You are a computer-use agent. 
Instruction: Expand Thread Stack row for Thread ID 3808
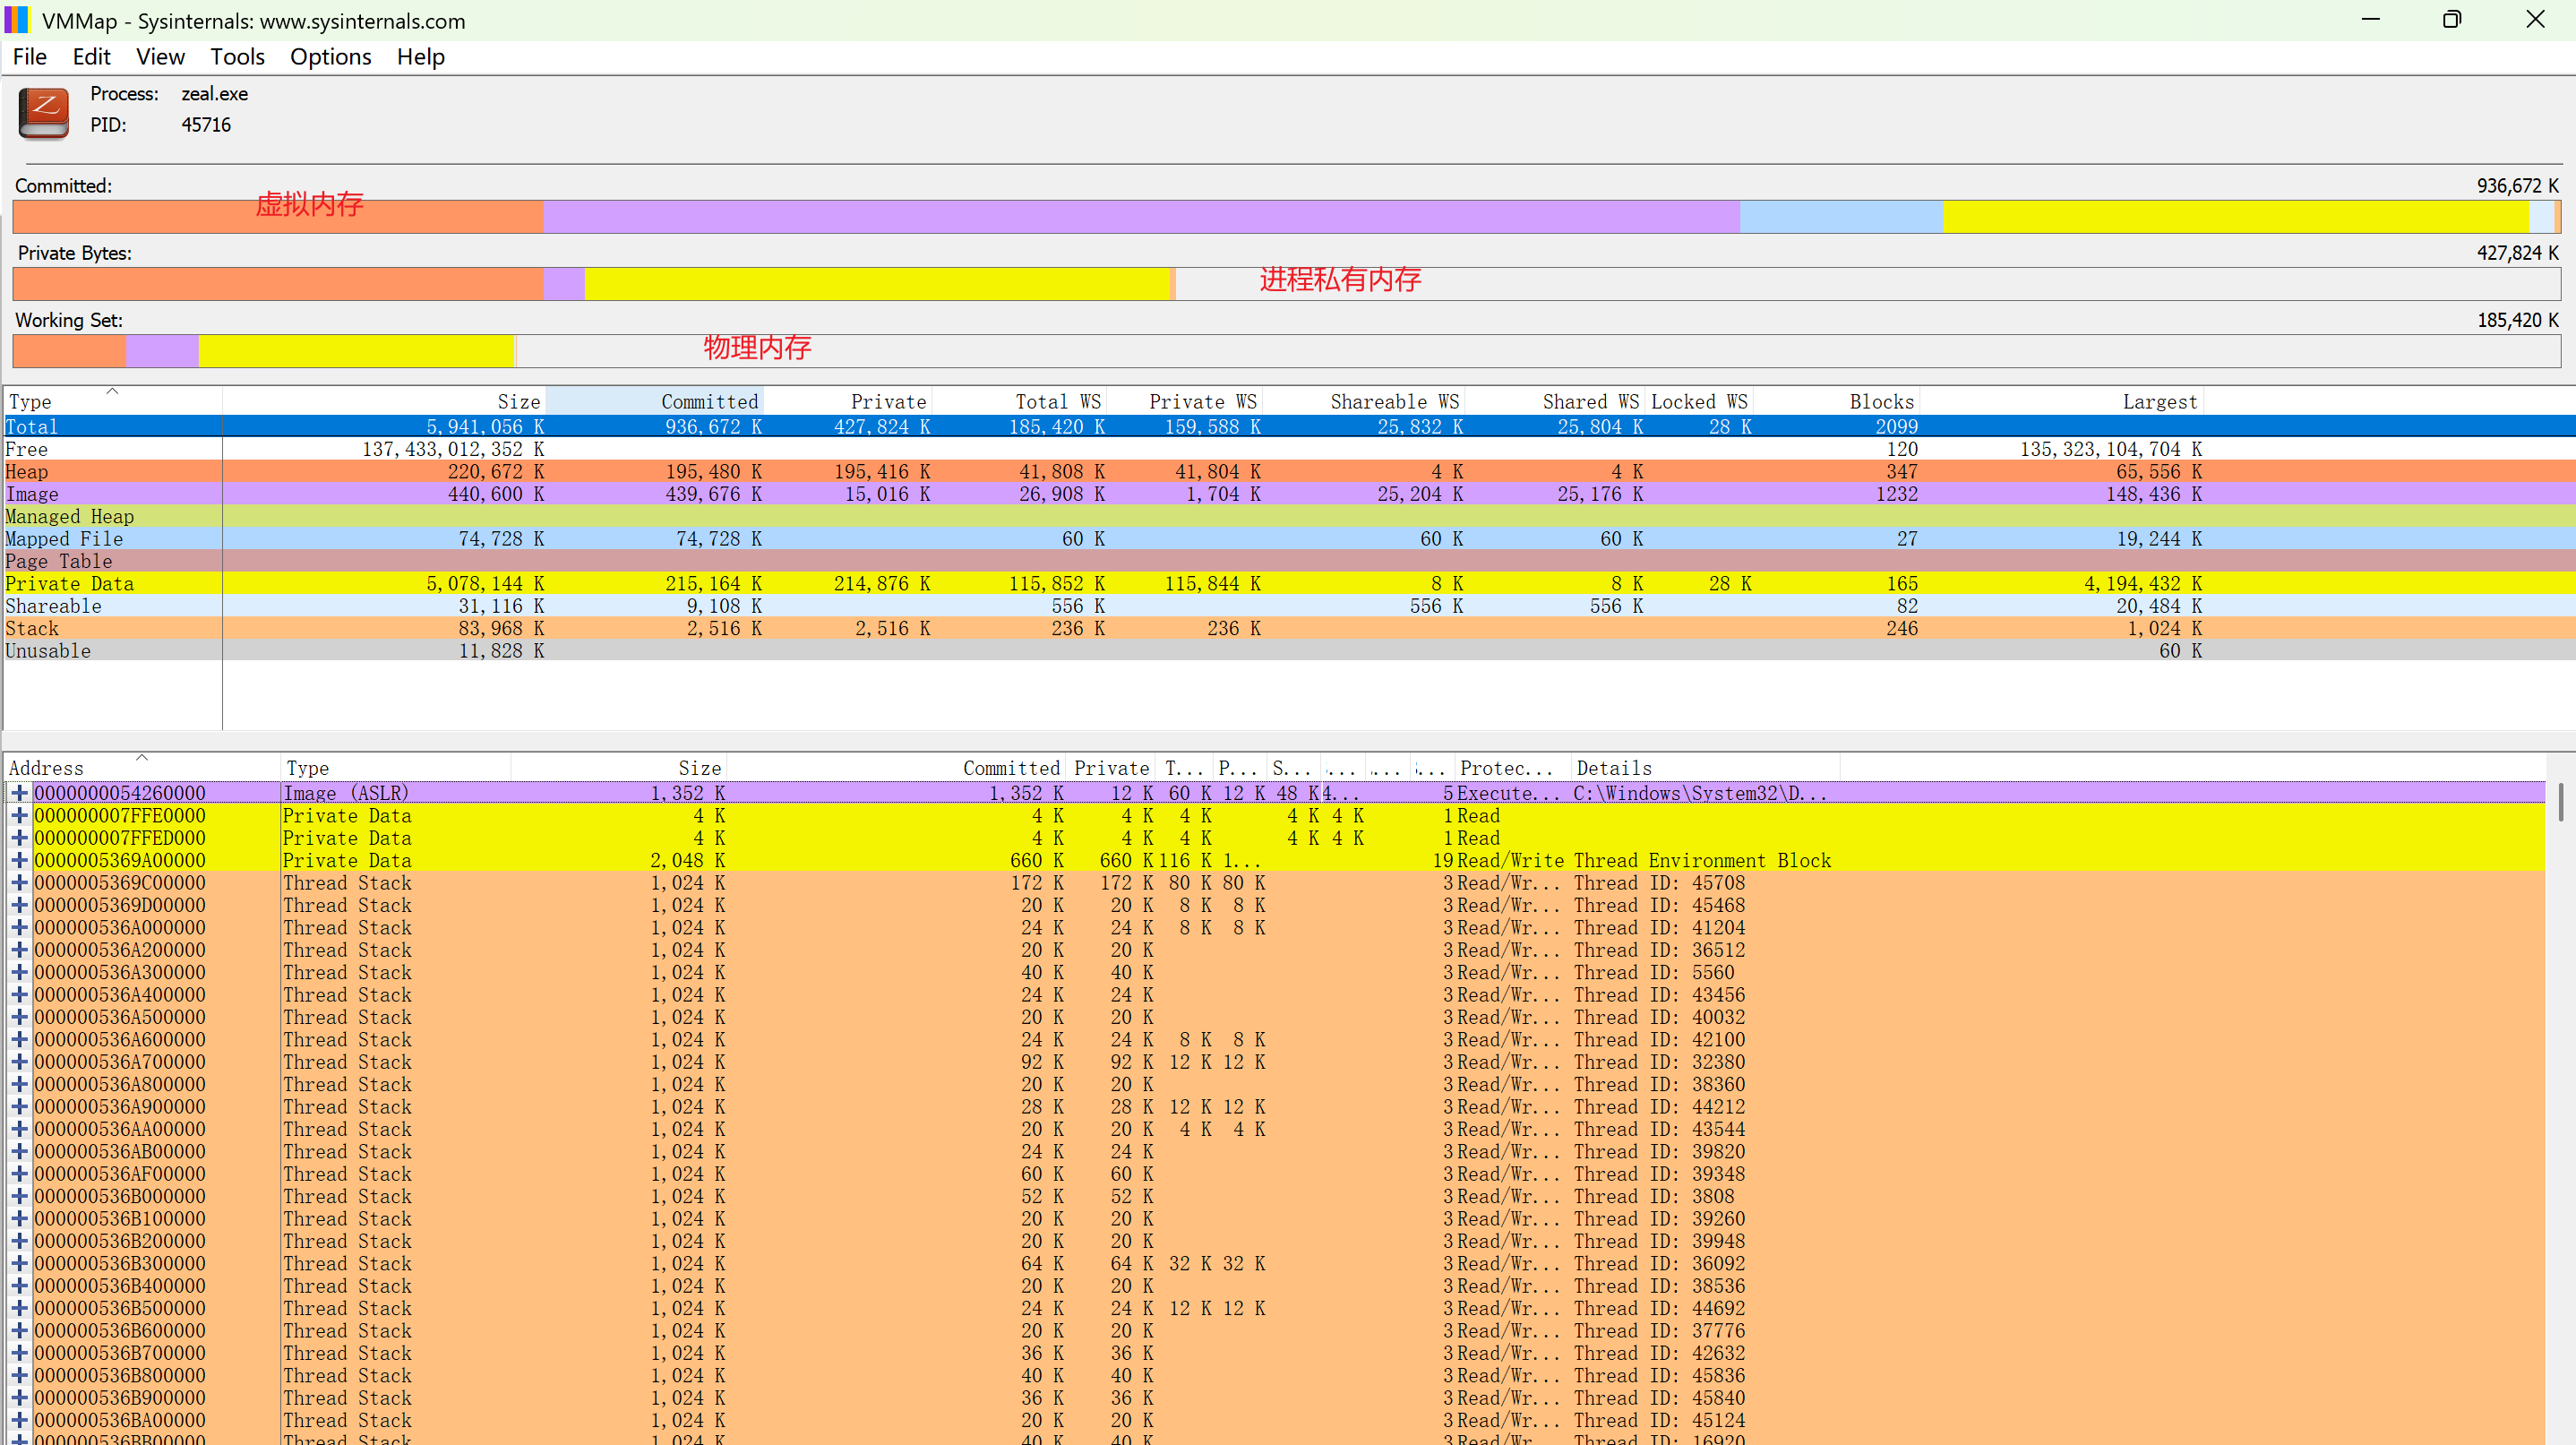pyautogui.click(x=19, y=1197)
